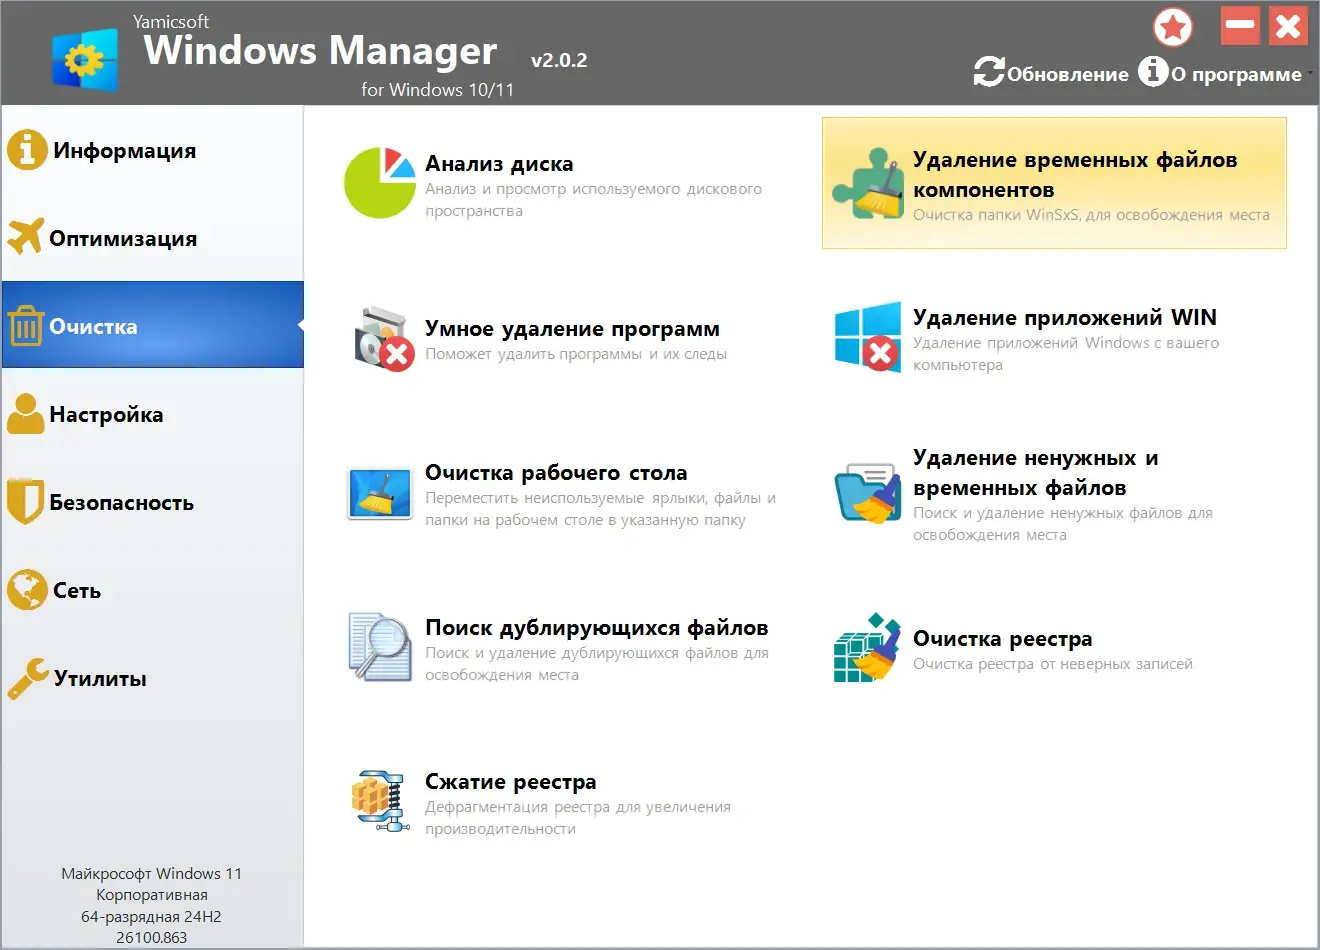This screenshot has width=1320, height=950.
Task: Open Очистка рабочего стола monitor icon
Action: (380, 493)
